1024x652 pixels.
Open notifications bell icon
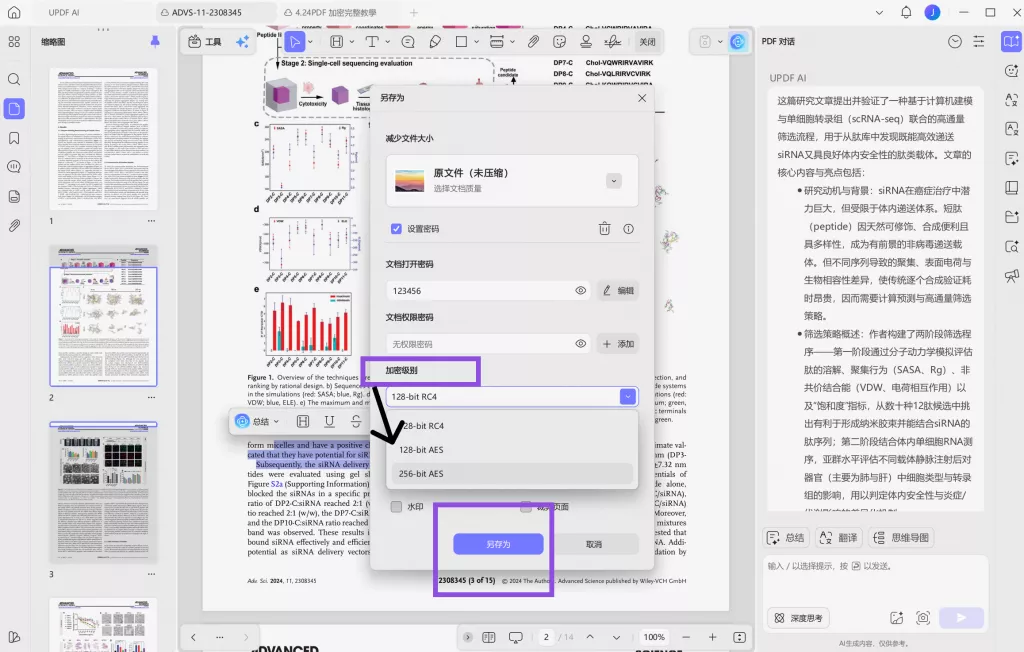pos(906,12)
